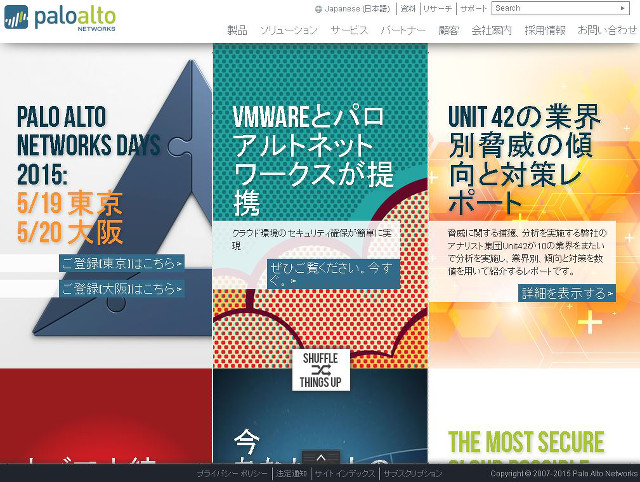Click the クラウド環境のセキュリティ確保 description text
The height and width of the screenshot is (482, 640).
312,239
